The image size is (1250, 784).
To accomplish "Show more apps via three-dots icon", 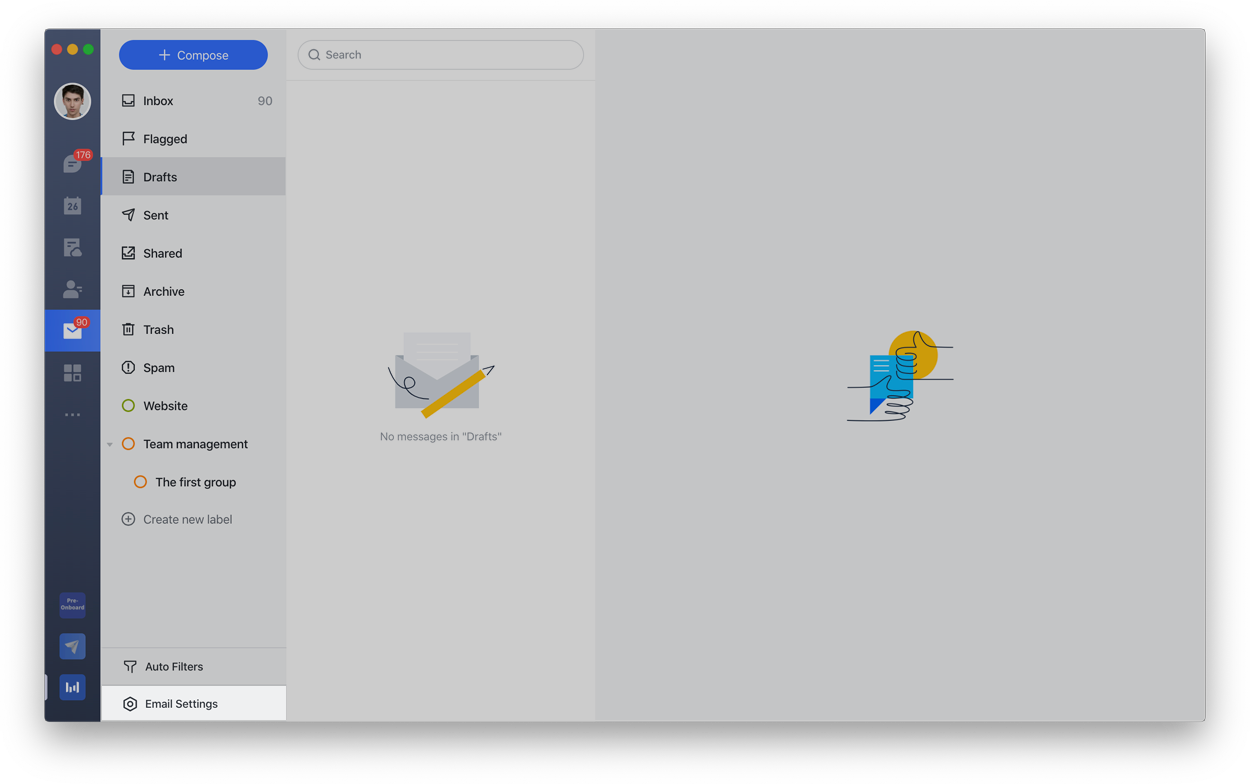I will [72, 414].
